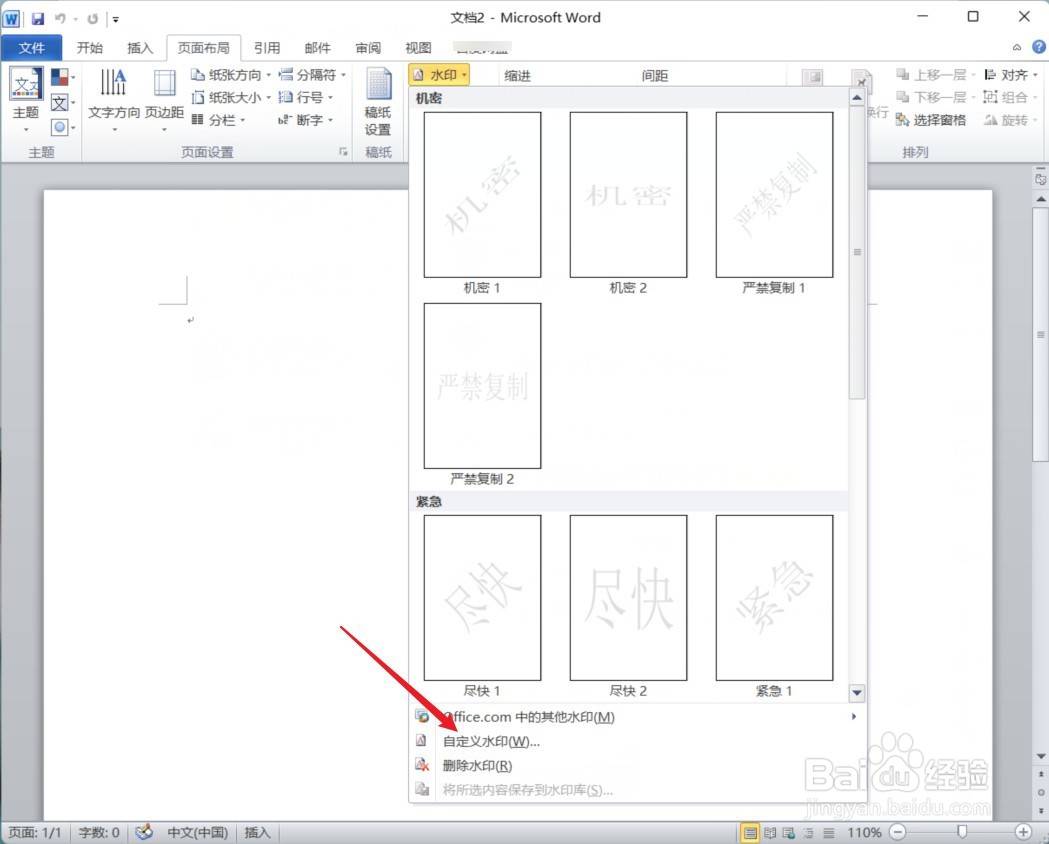Switch to the 视图 tab
Screen dimensions: 1049x844
(x=418, y=48)
